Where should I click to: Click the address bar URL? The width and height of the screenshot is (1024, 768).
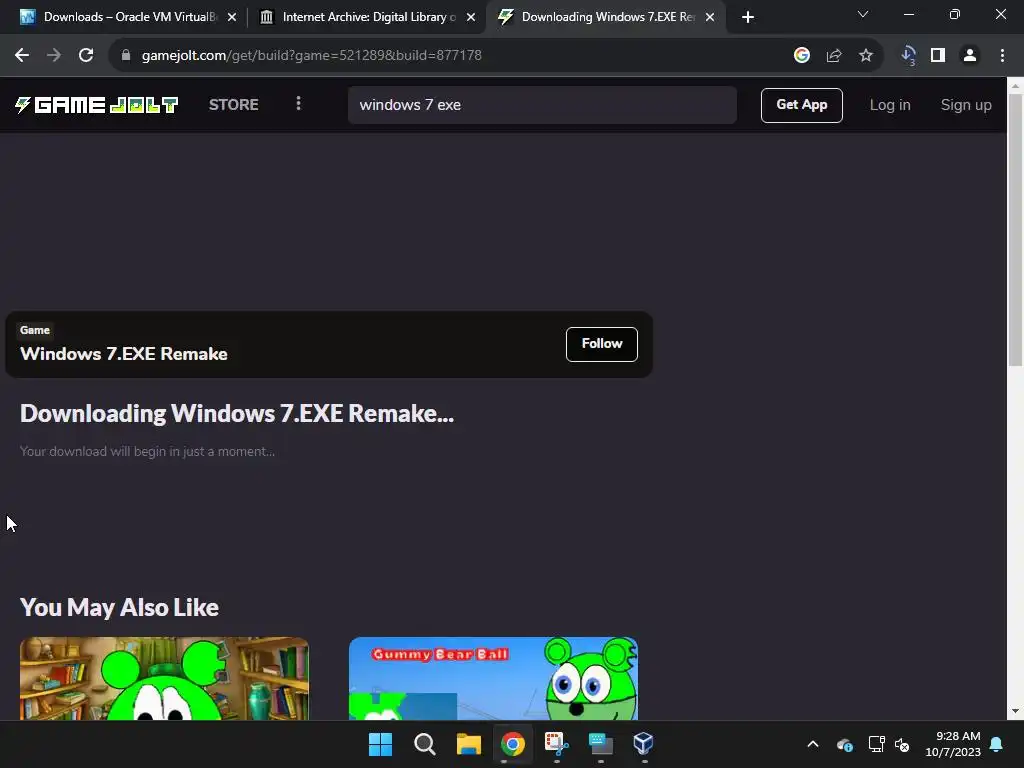[312, 56]
